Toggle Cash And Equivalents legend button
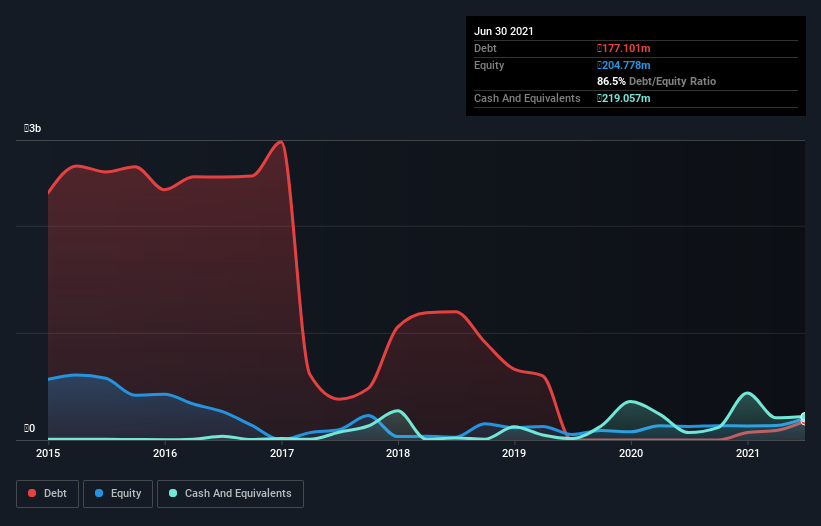 [230, 494]
